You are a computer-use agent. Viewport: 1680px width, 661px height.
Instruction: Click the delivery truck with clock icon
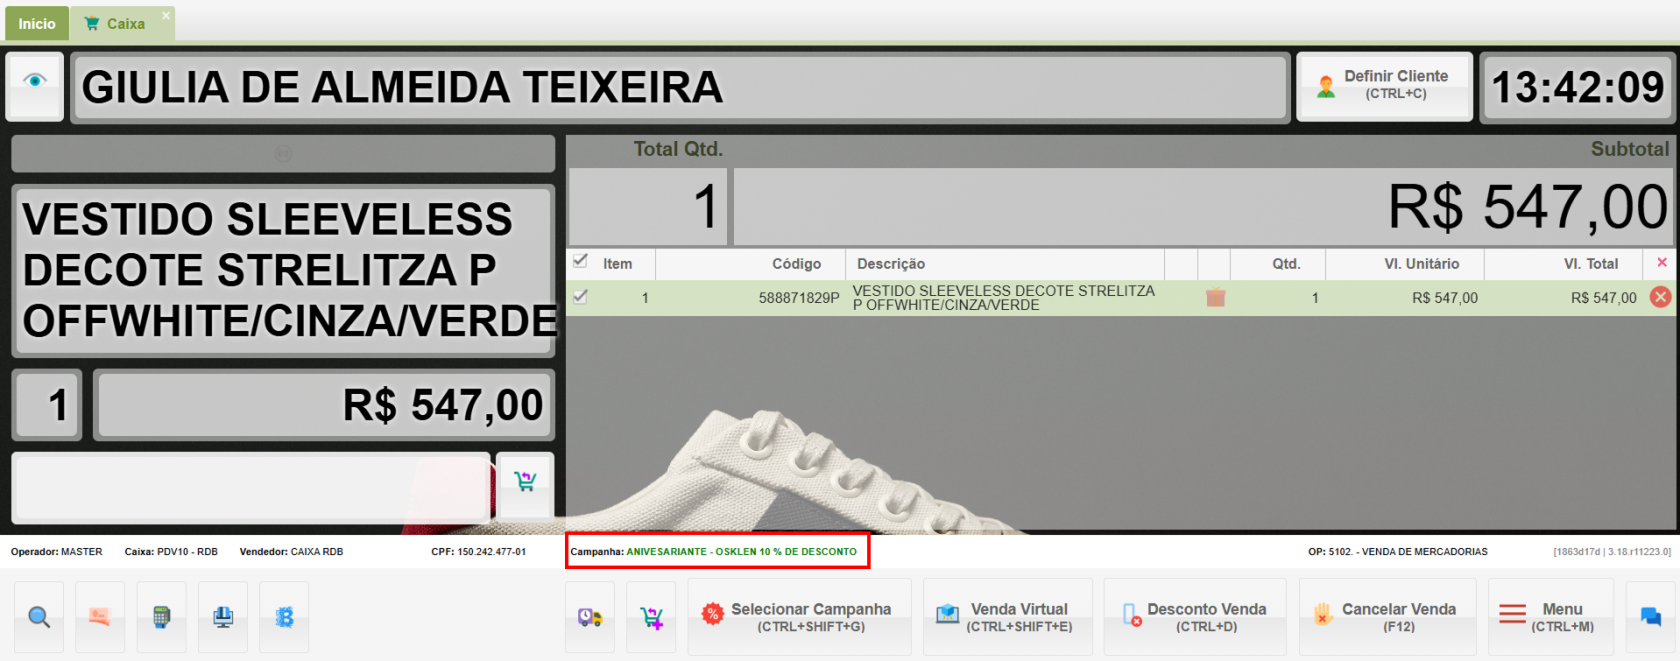point(590,617)
